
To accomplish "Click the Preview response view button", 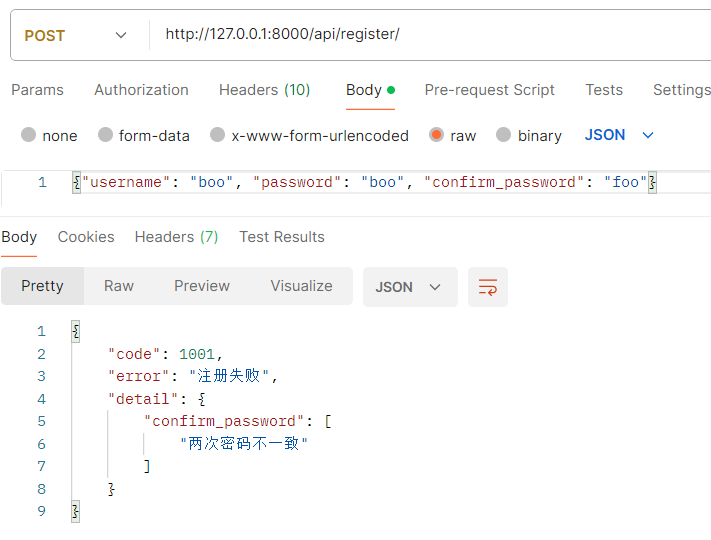I will tap(202, 286).
